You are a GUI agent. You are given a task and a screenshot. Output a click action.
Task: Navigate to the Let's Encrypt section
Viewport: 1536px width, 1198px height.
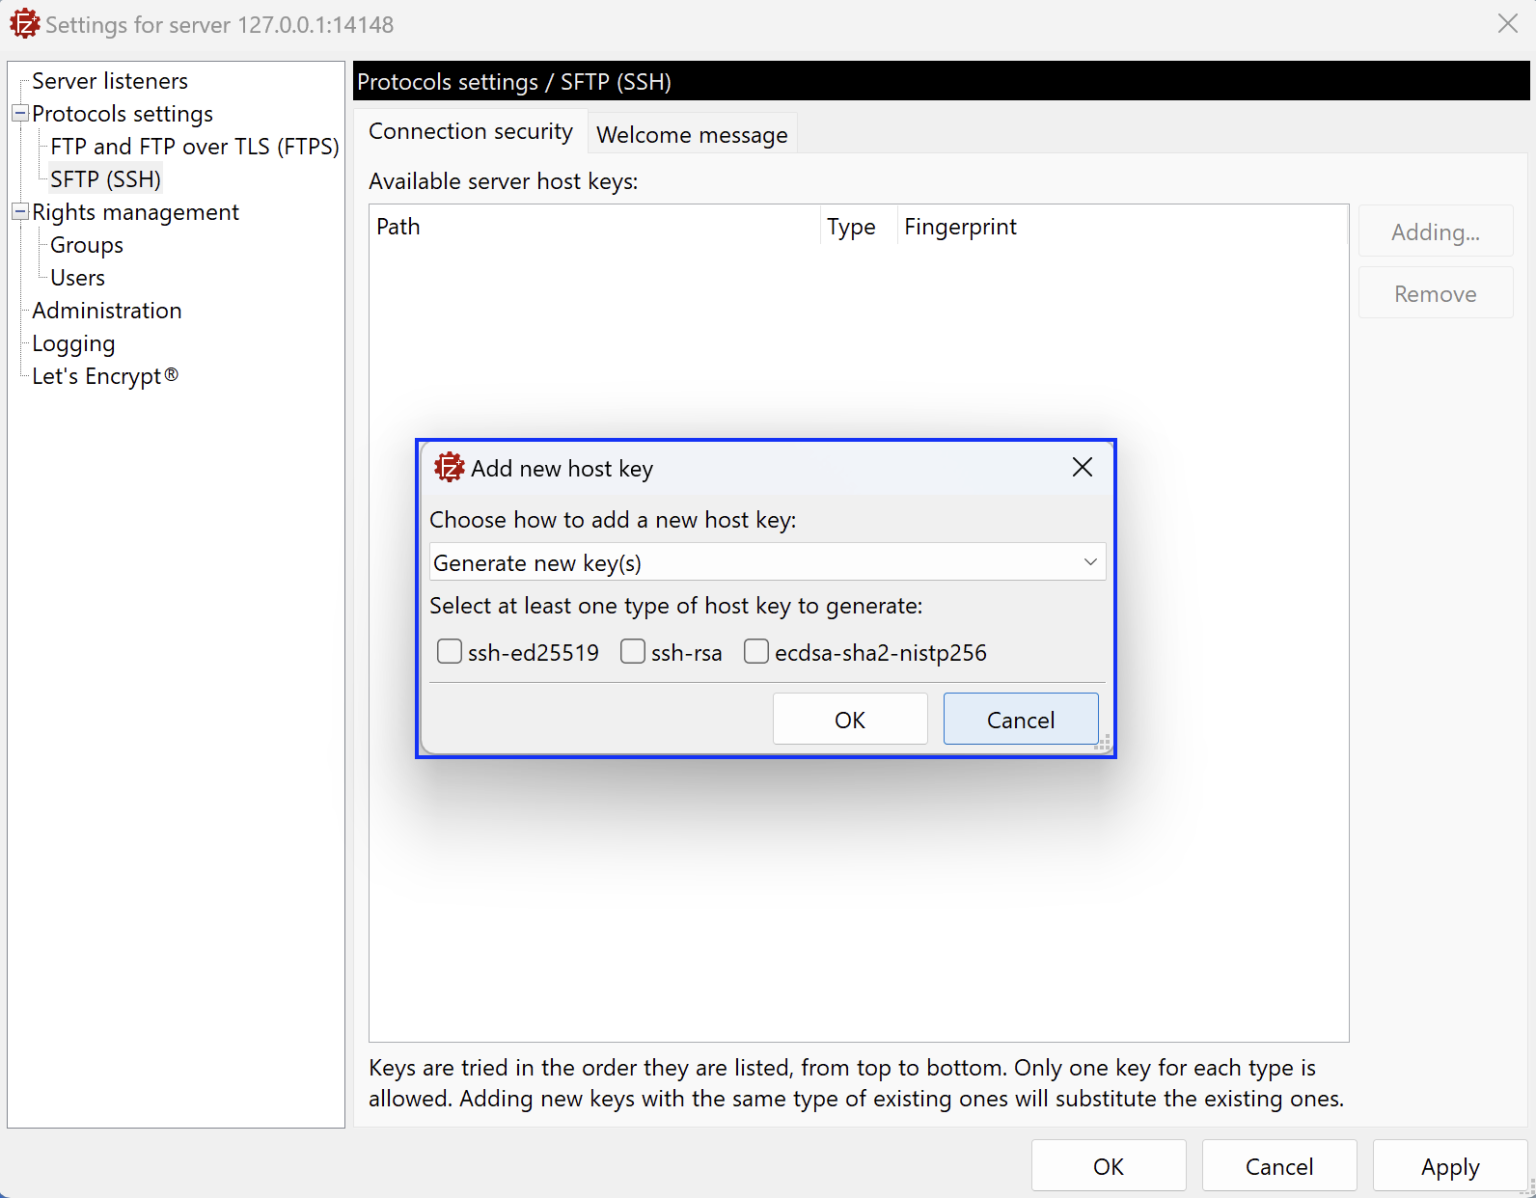(103, 376)
